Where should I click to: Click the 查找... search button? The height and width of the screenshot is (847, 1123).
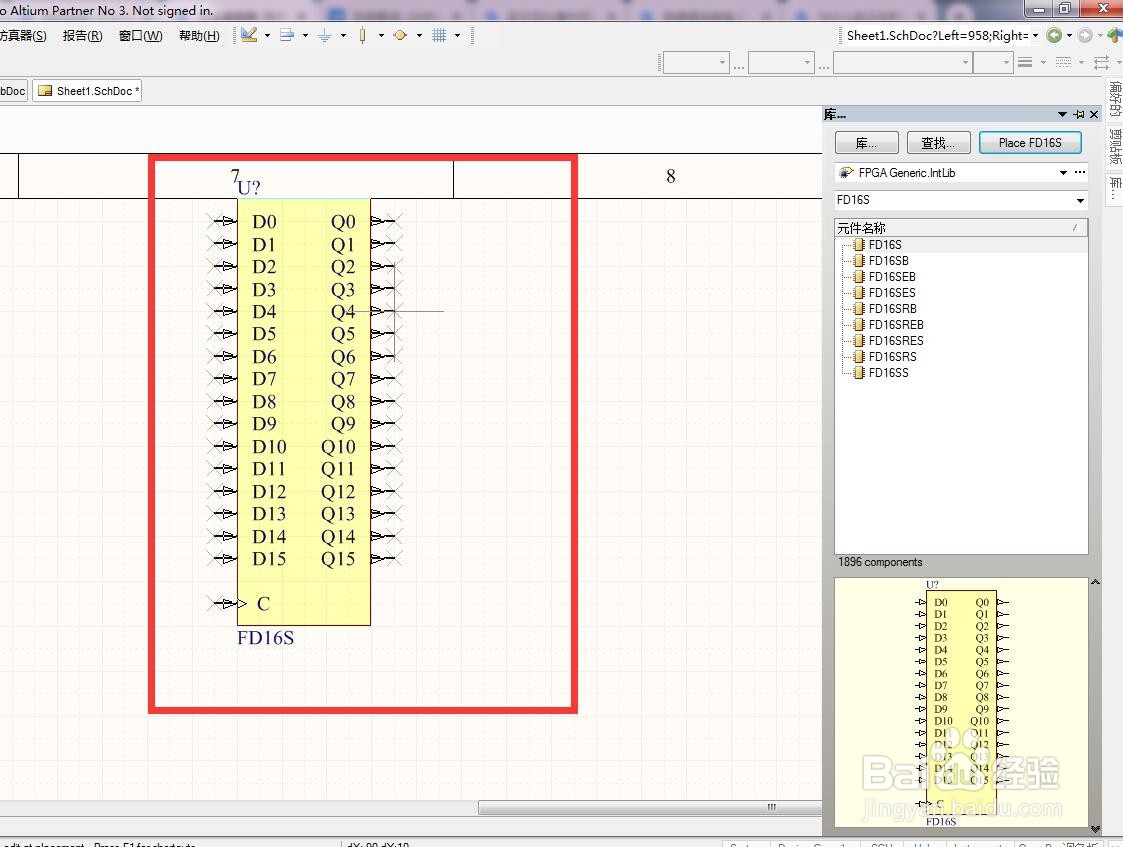(x=938, y=142)
